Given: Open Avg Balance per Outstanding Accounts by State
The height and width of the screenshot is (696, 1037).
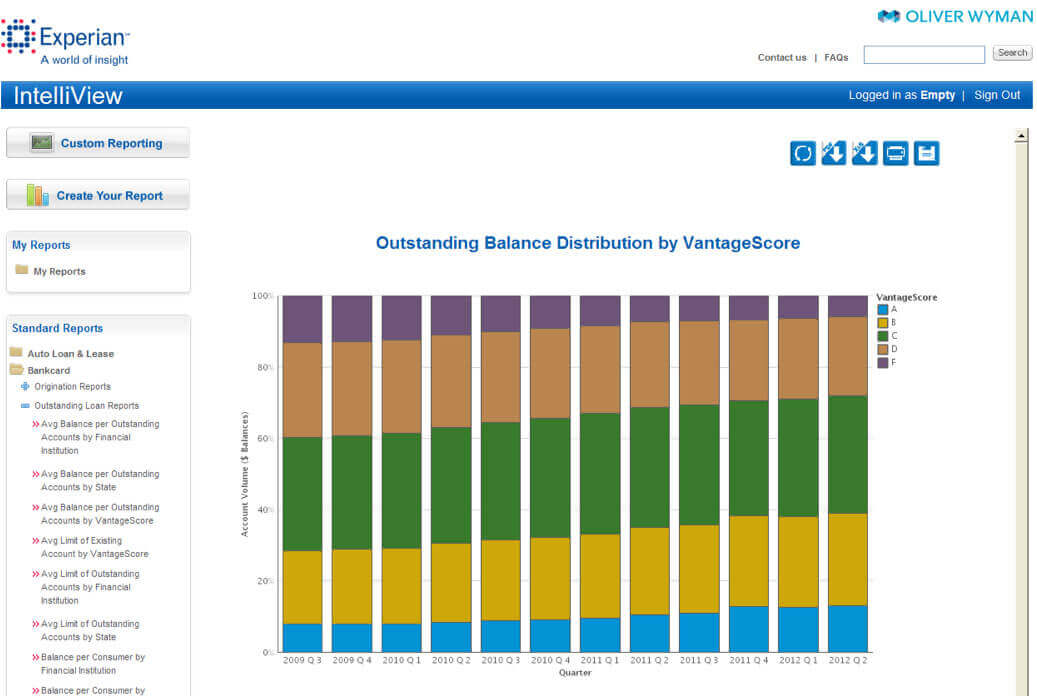Looking at the screenshot, I should click(99, 481).
